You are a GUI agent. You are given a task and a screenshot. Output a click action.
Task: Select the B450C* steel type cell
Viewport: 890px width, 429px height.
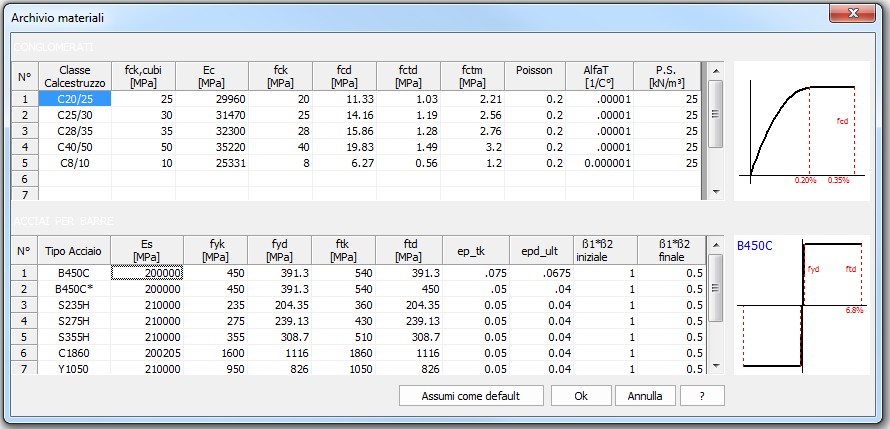point(74,289)
